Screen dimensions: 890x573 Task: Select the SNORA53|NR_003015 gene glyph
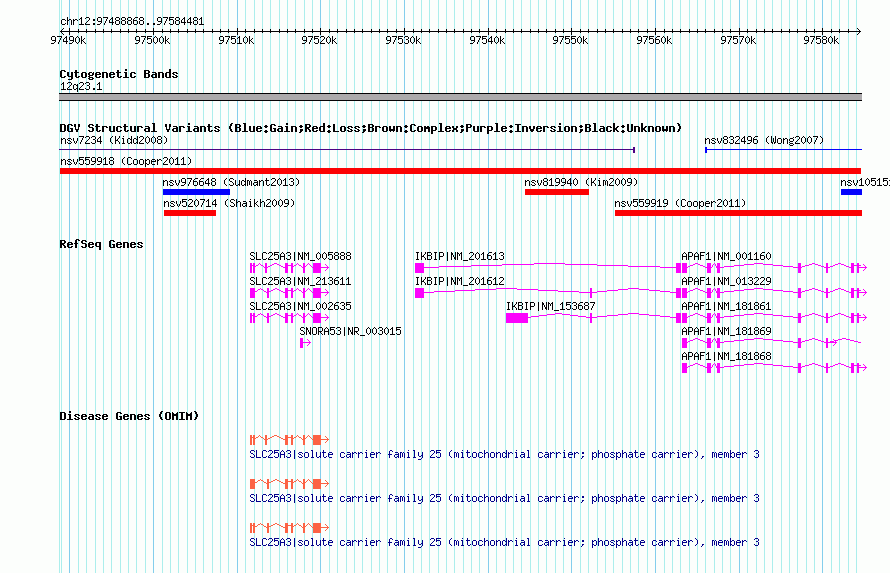[x=305, y=343]
